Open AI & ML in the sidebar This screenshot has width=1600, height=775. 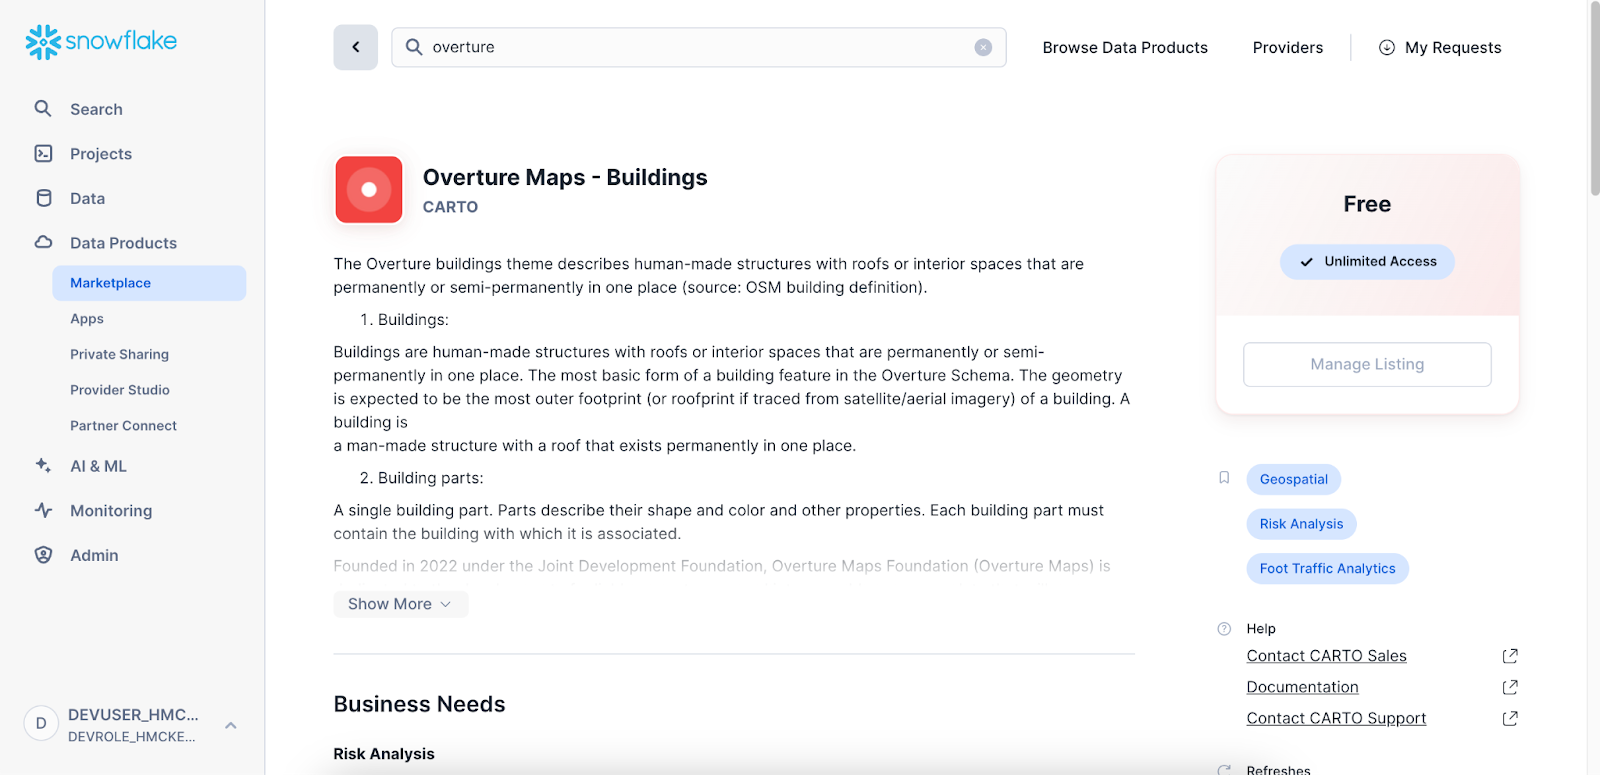click(x=98, y=466)
